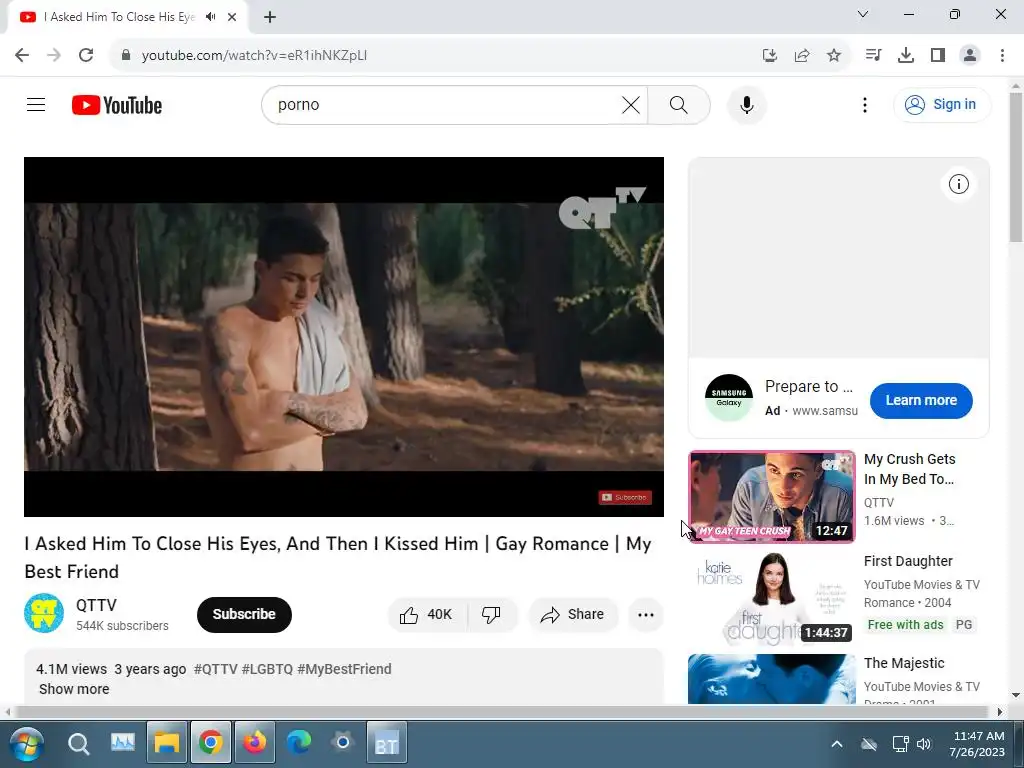This screenshot has height=768, width=1024.
Task: Click the magnifier search button
Action: click(679, 104)
